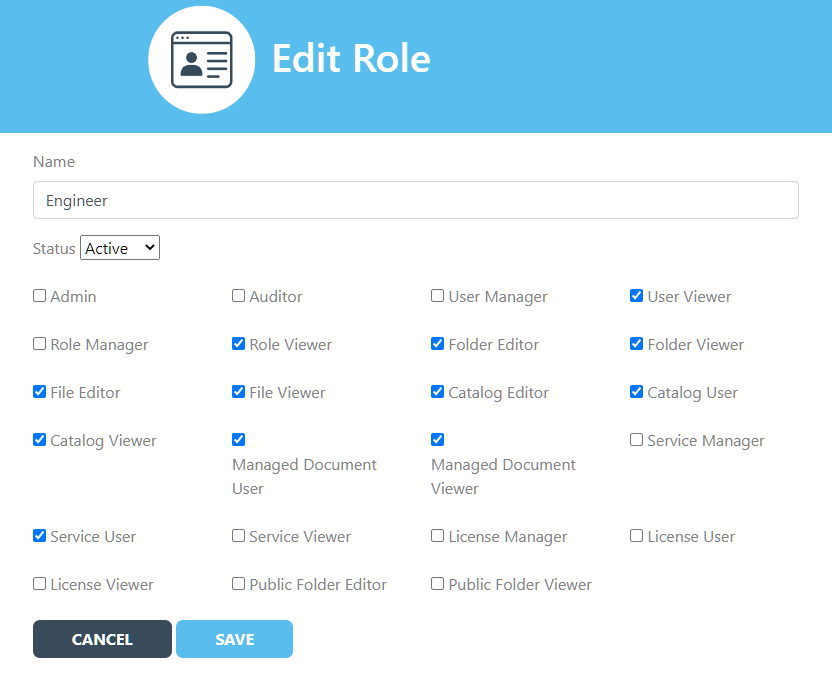Enable the Service Manager checkbox
This screenshot has height=676, width=832.
pyautogui.click(x=636, y=439)
